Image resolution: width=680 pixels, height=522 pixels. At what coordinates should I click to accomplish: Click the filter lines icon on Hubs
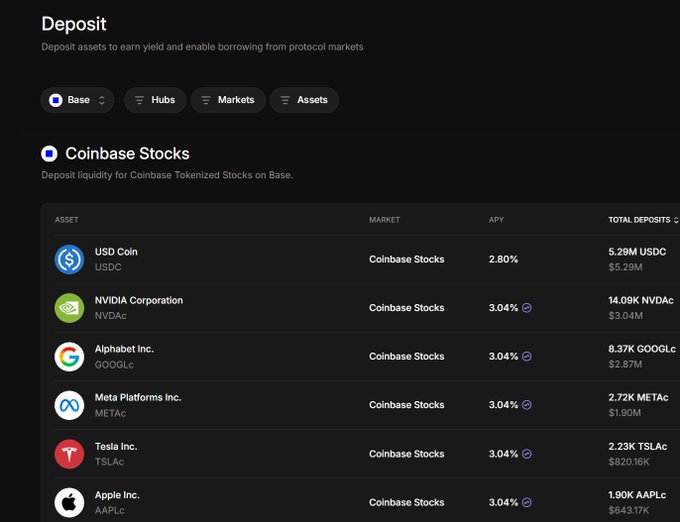(x=139, y=100)
